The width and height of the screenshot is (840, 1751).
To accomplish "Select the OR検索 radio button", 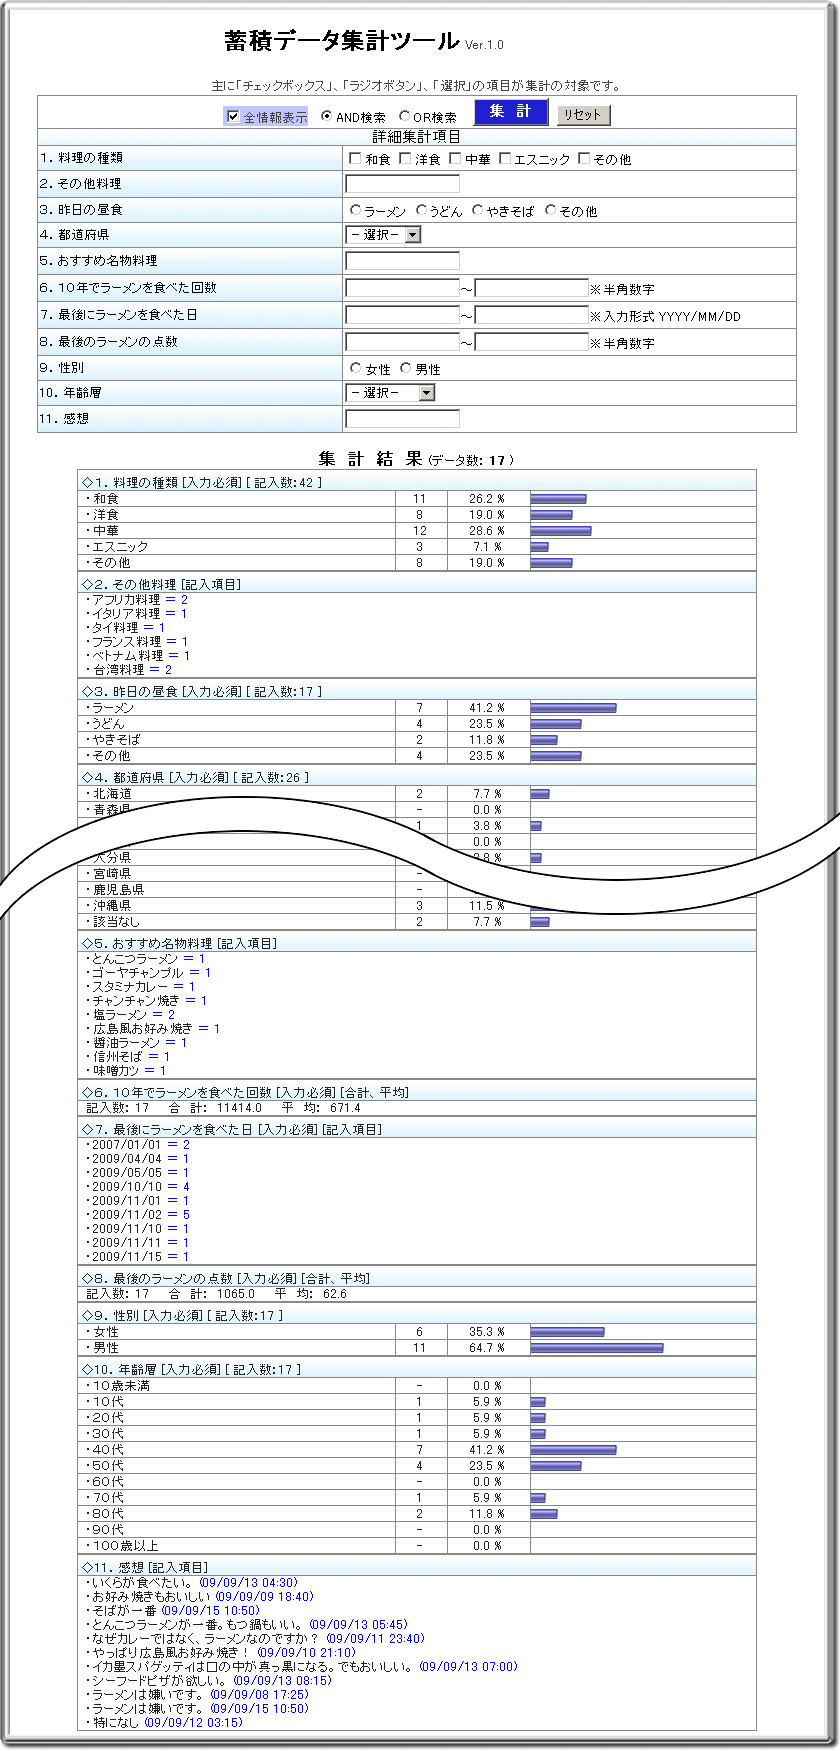I will point(404,116).
